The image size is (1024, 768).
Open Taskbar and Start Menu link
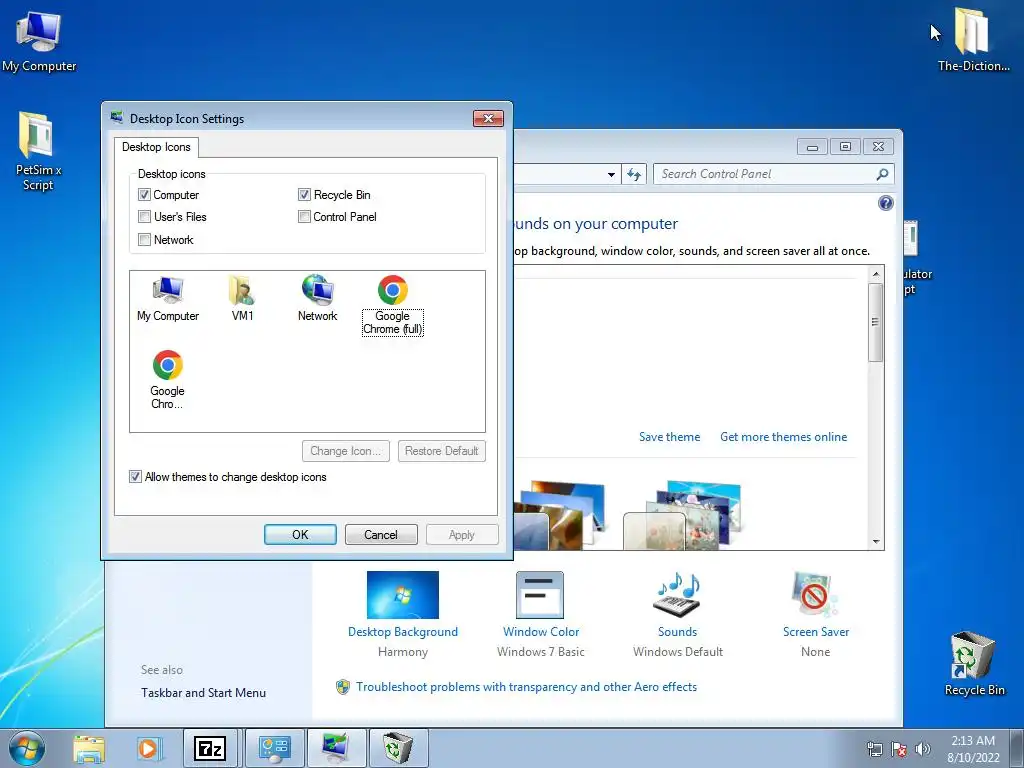[203, 693]
